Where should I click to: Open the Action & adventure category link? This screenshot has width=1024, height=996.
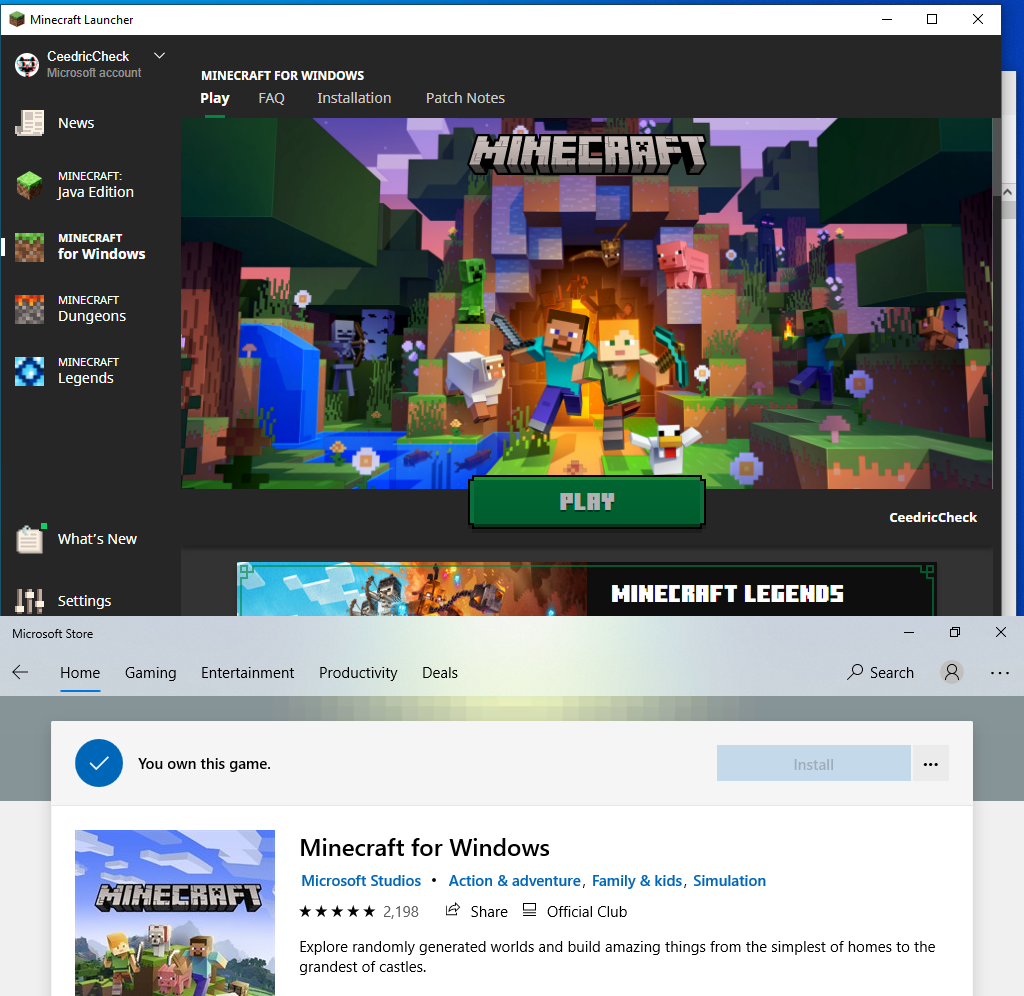pos(515,880)
